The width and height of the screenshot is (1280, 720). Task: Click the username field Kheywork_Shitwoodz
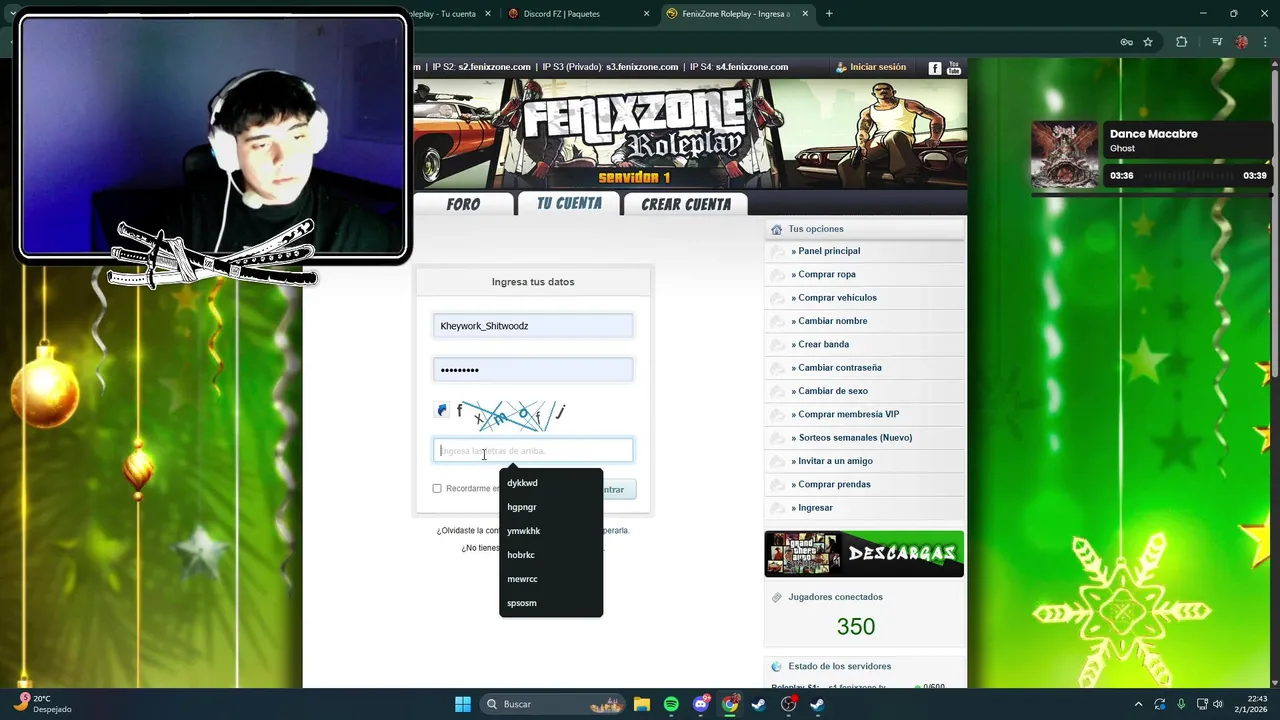click(x=533, y=326)
